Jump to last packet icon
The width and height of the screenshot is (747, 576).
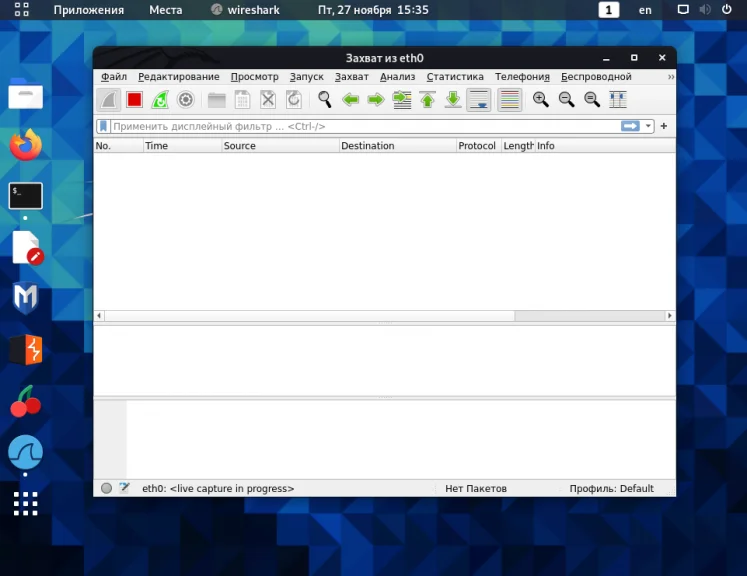point(453,100)
